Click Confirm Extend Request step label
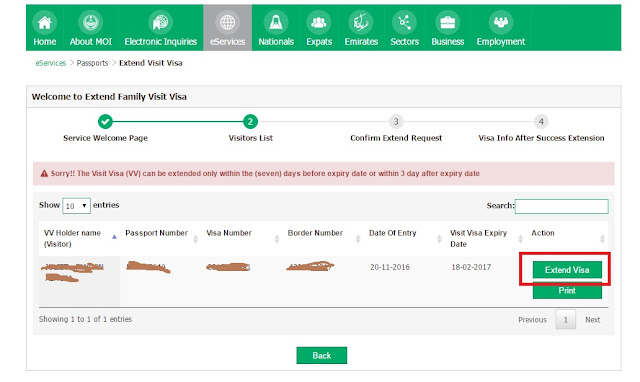Viewport: 640px width, 382px height. coord(396,138)
